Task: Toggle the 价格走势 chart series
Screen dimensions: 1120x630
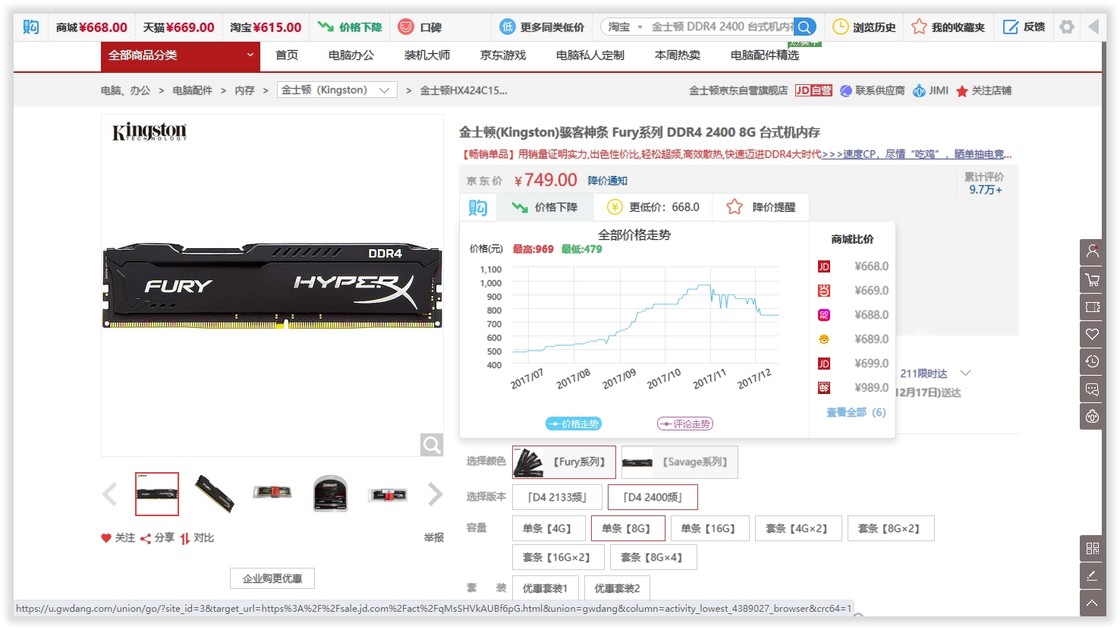Action: (x=574, y=424)
